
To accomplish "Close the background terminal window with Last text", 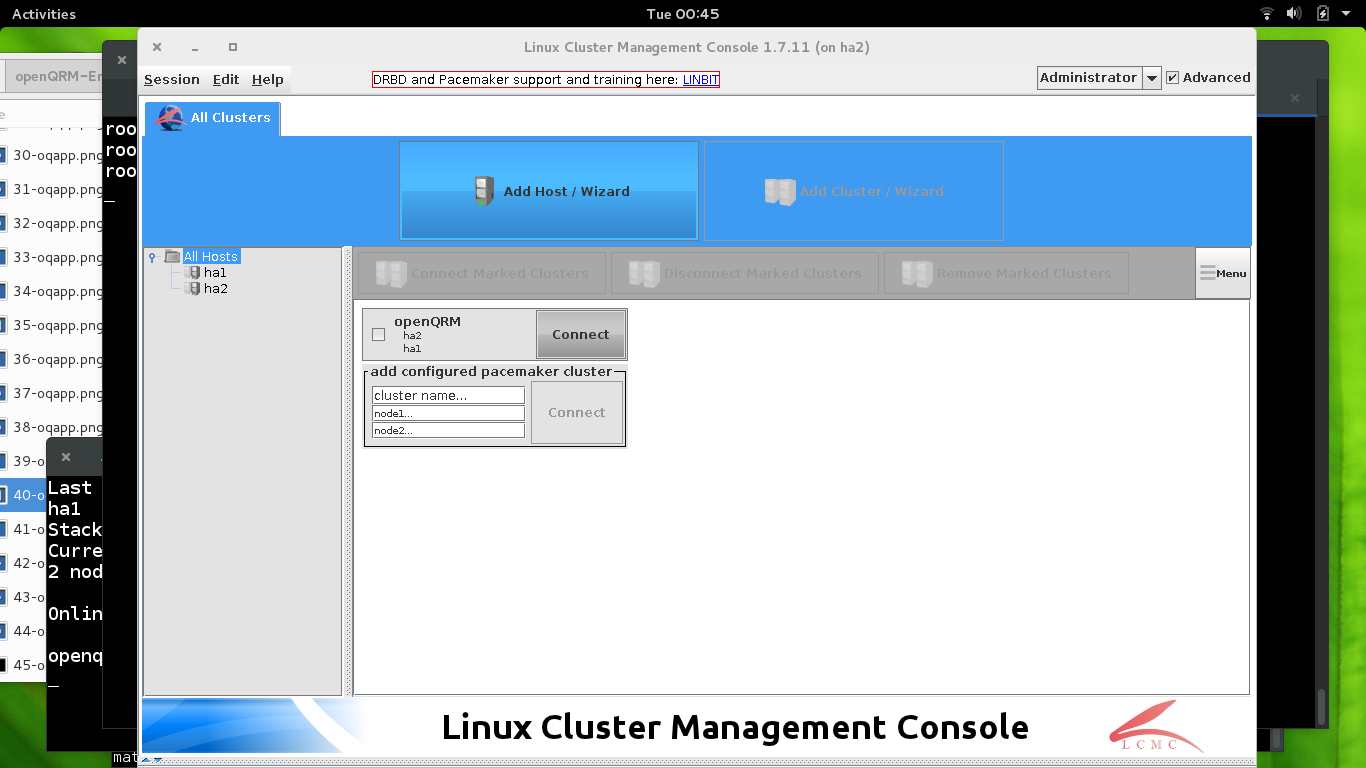I will click(66, 457).
